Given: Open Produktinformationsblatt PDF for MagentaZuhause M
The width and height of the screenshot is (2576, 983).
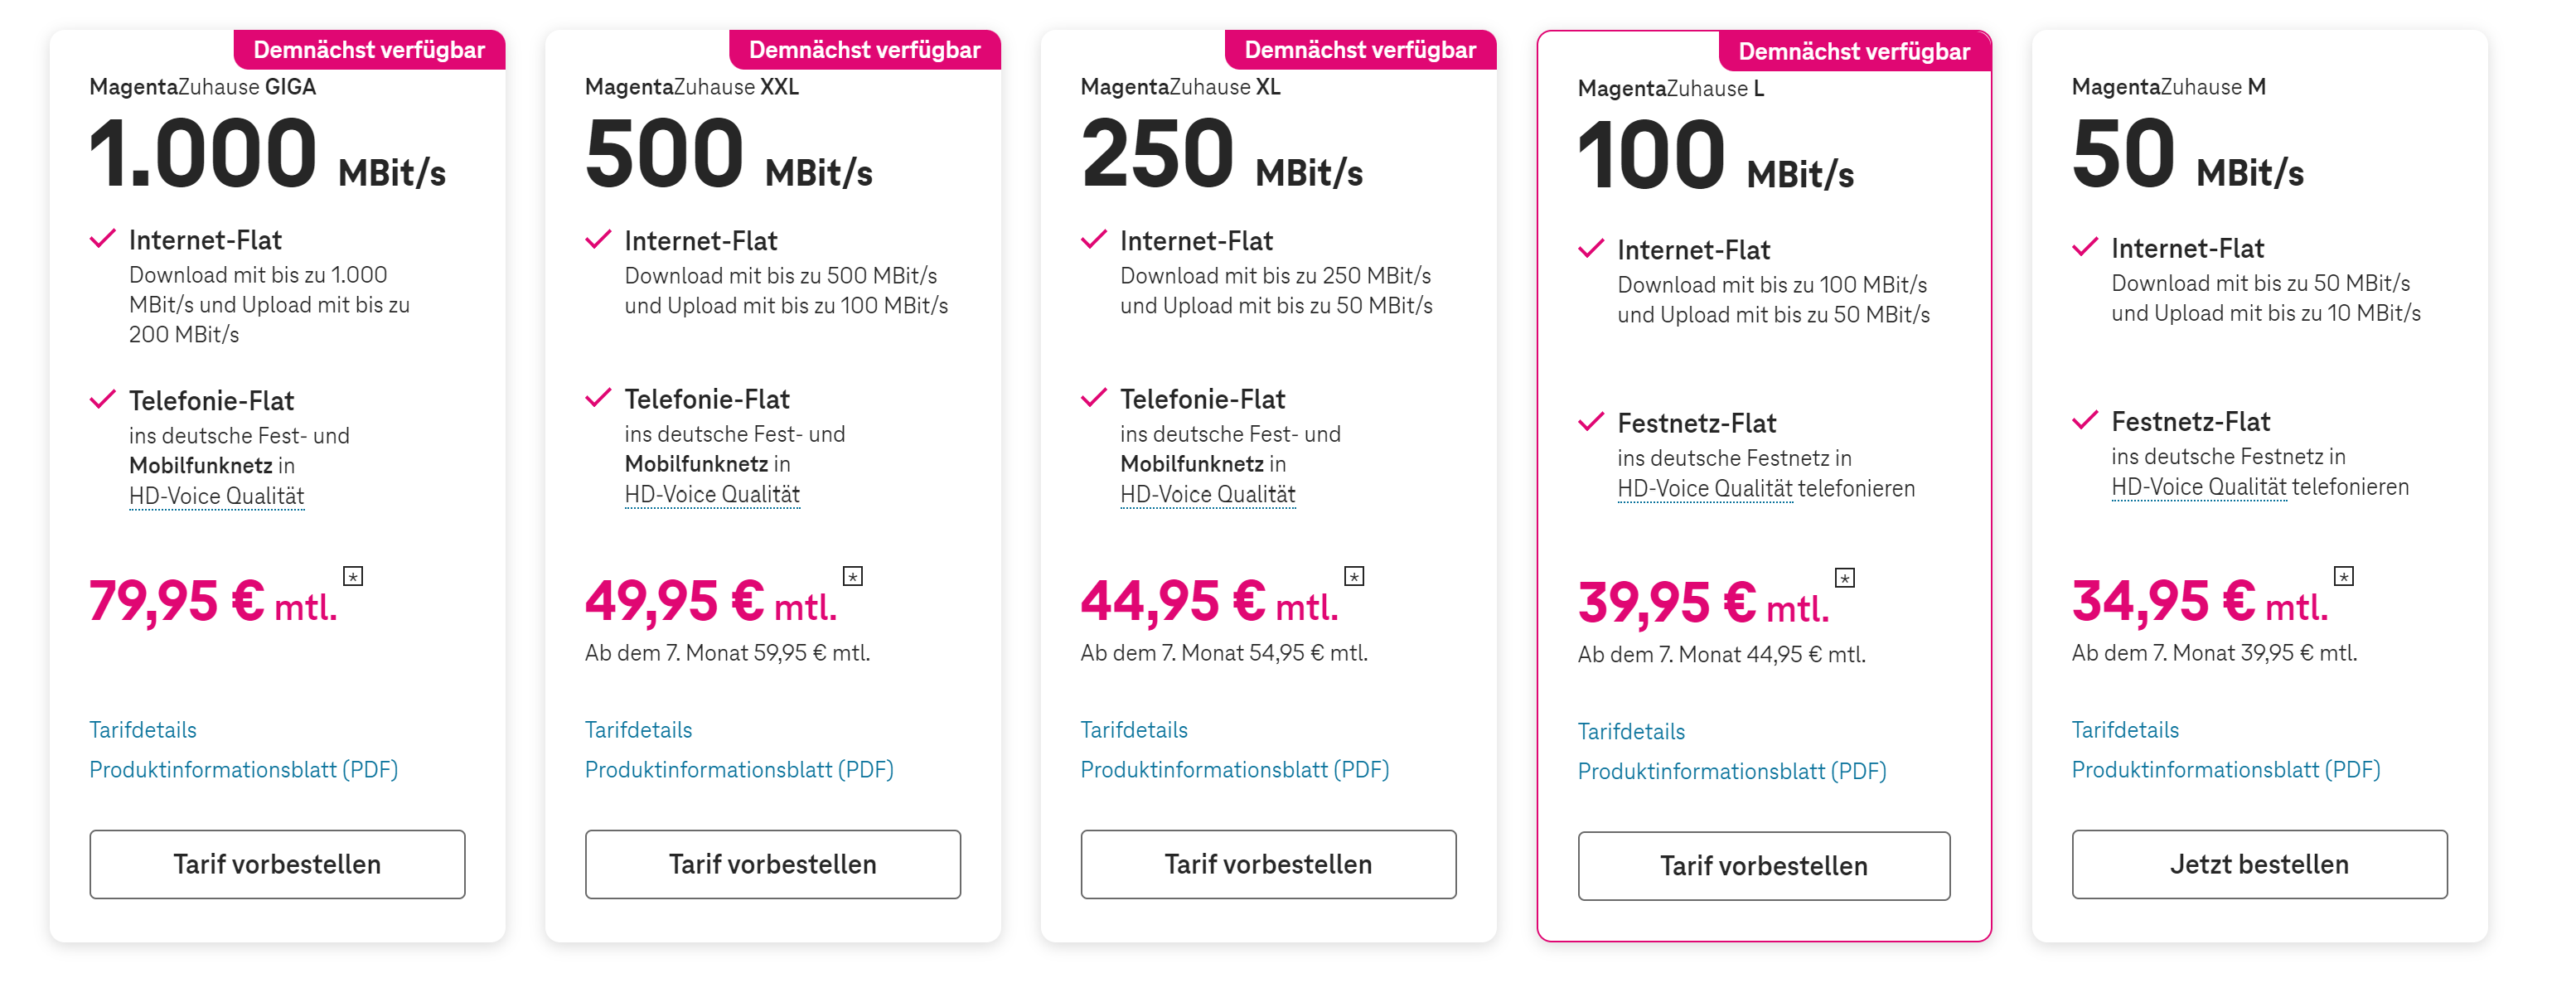Looking at the screenshot, I should pyautogui.click(x=2226, y=770).
